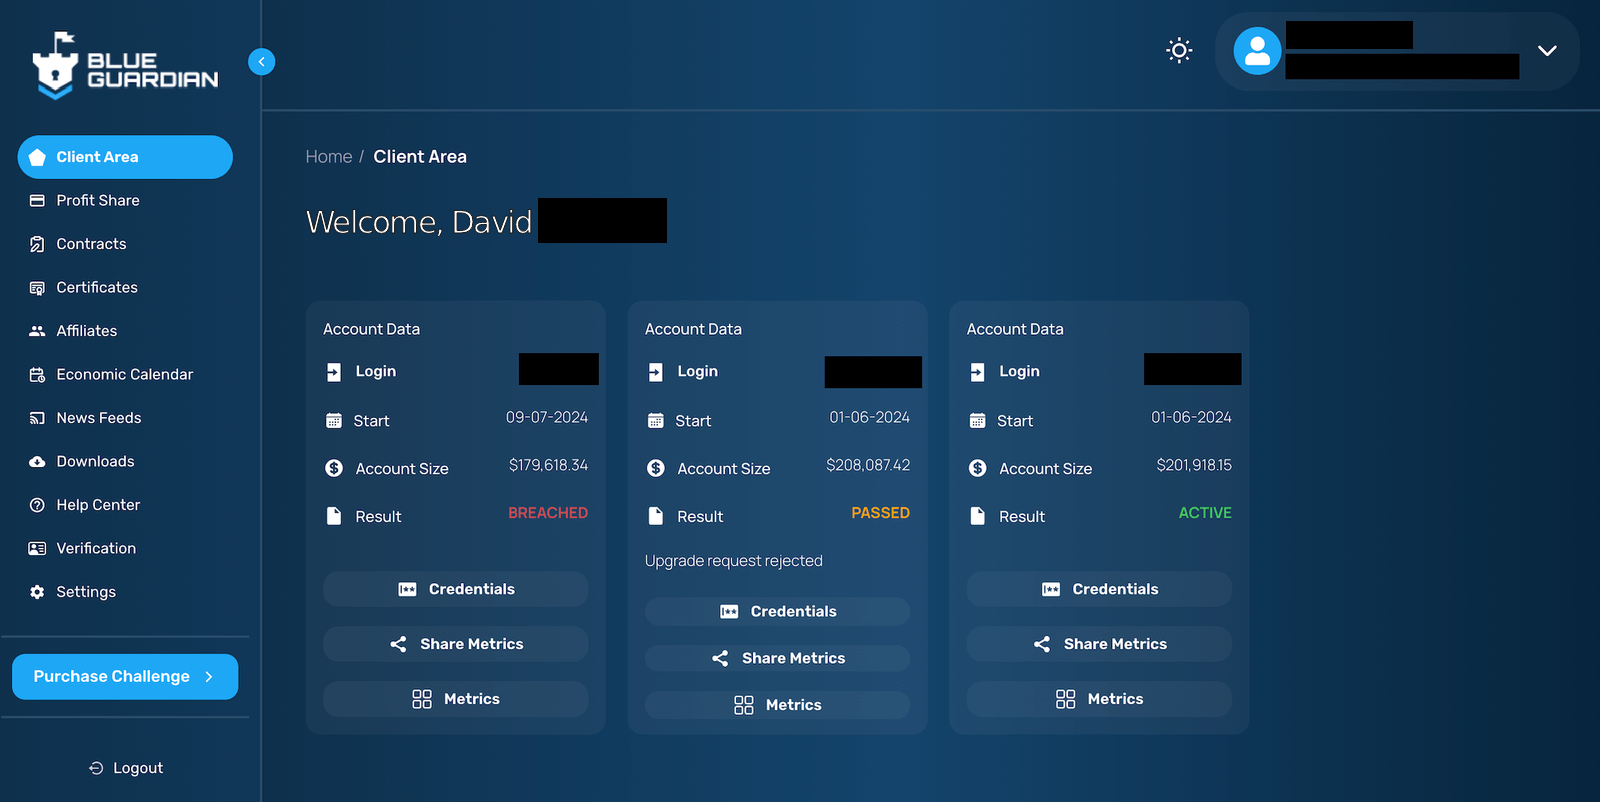Click the Settings gear icon
This screenshot has width=1600, height=802.
tap(37, 592)
